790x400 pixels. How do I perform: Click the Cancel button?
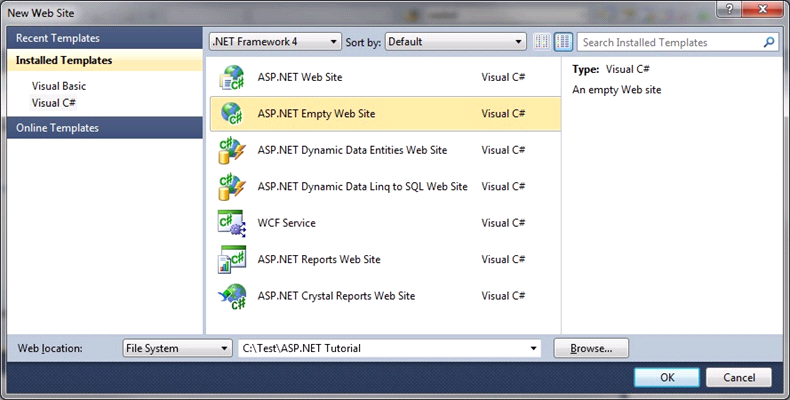coord(739,377)
